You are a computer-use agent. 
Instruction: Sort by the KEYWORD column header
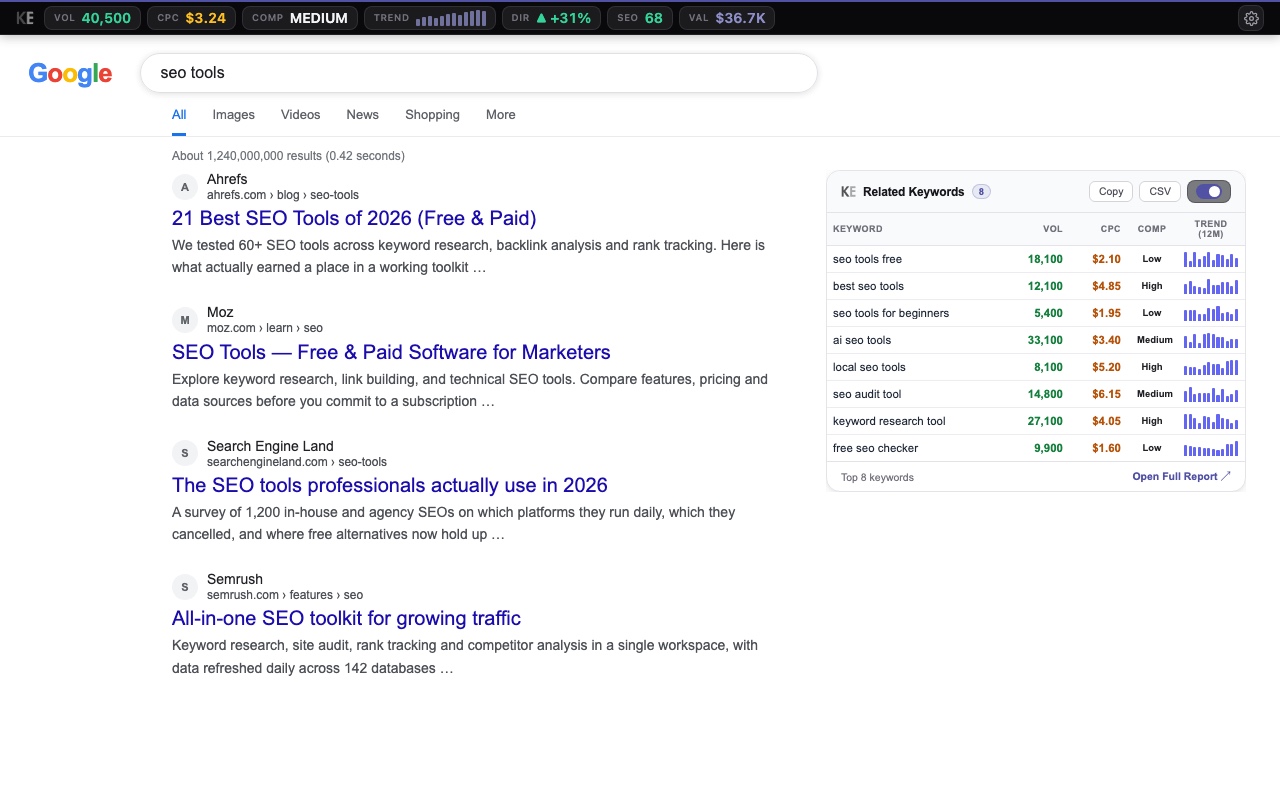tap(858, 229)
